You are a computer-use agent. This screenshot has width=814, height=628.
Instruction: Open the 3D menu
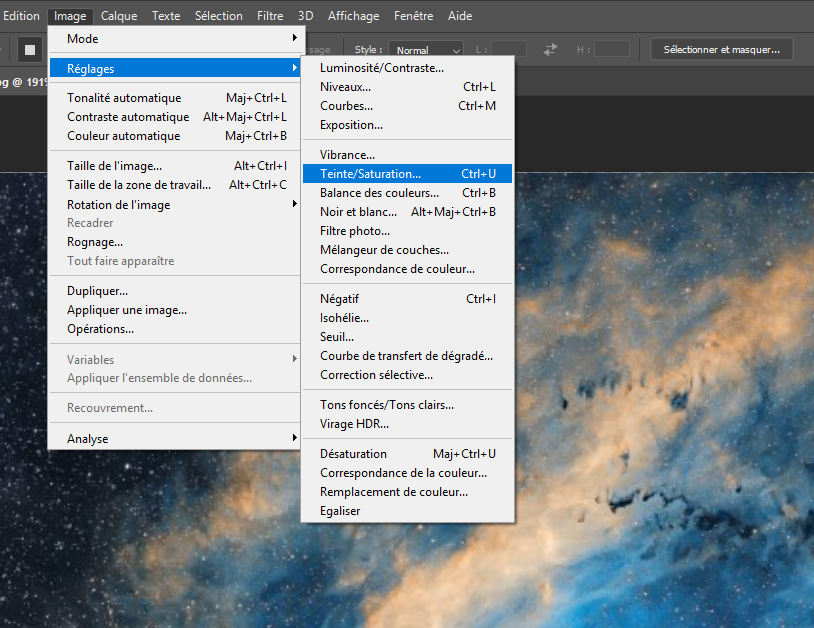coord(305,16)
